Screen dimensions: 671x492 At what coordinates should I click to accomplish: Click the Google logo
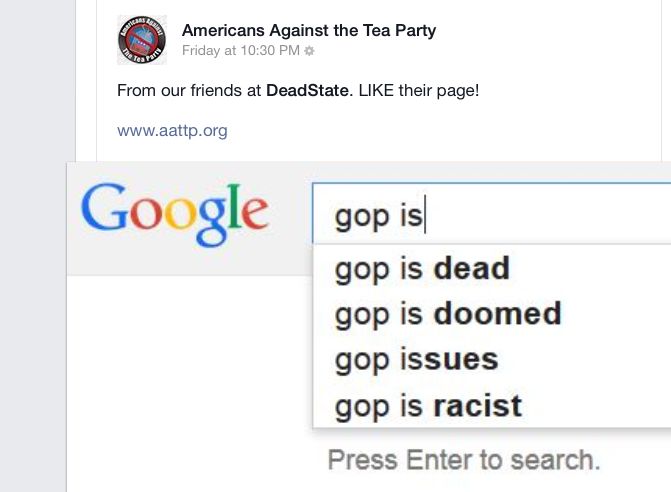[x=175, y=214]
